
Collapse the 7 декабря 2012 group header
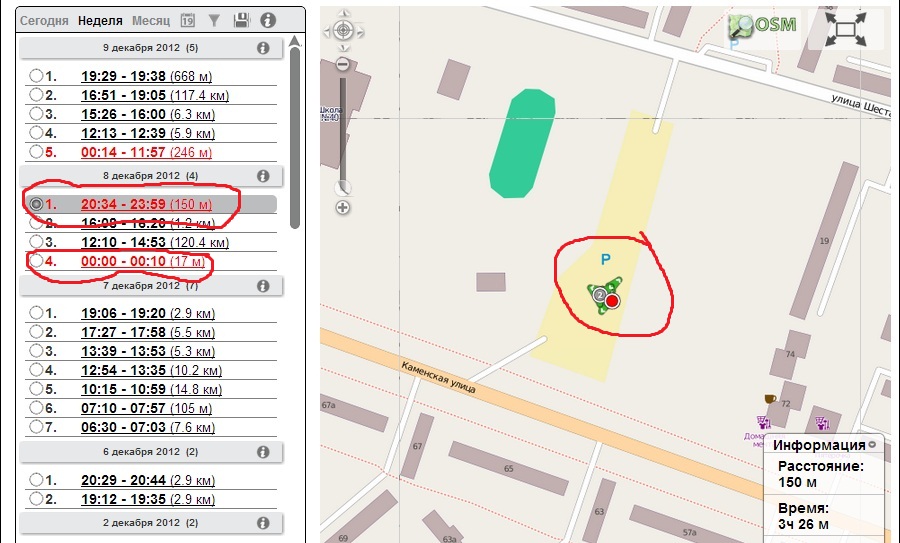[x=150, y=286]
